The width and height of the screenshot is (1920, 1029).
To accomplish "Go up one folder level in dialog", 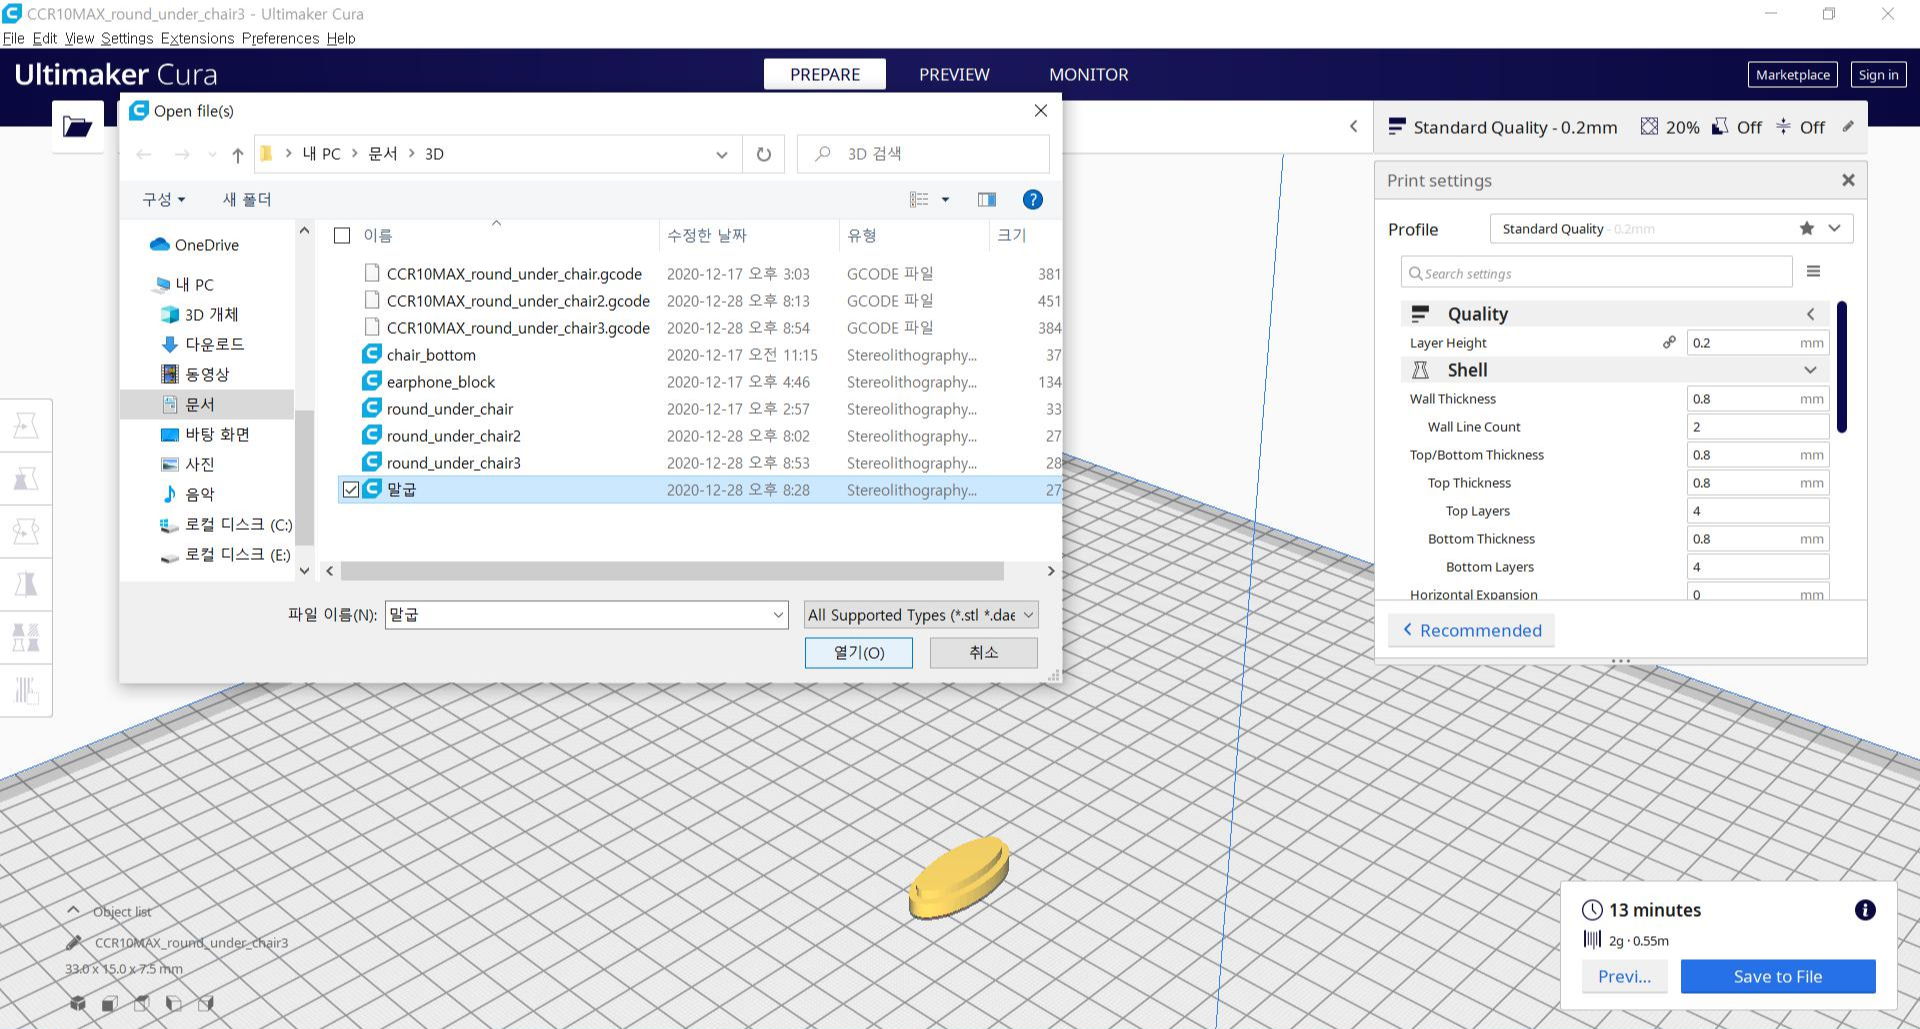I will click(x=237, y=154).
